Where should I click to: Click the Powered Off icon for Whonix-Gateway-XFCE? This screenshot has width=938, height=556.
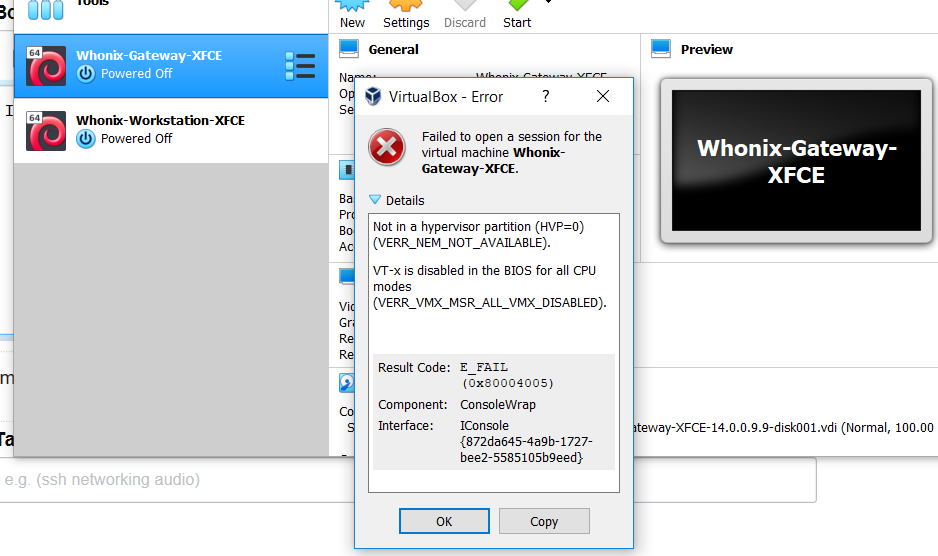pyautogui.click(x=86, y=74)
